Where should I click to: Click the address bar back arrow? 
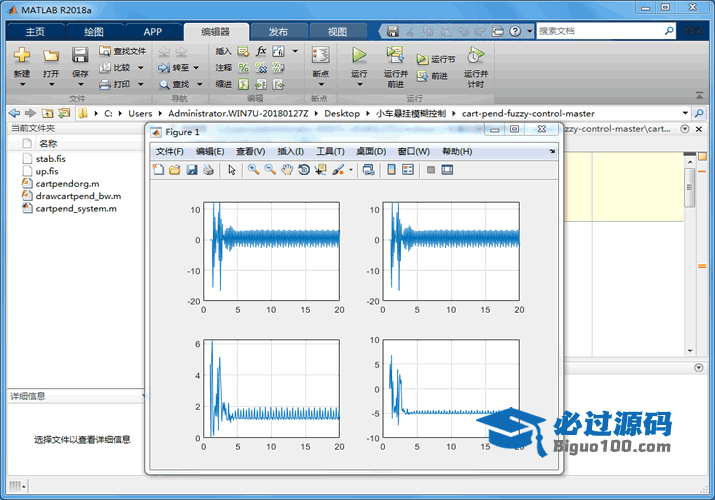tap(14, 113)
